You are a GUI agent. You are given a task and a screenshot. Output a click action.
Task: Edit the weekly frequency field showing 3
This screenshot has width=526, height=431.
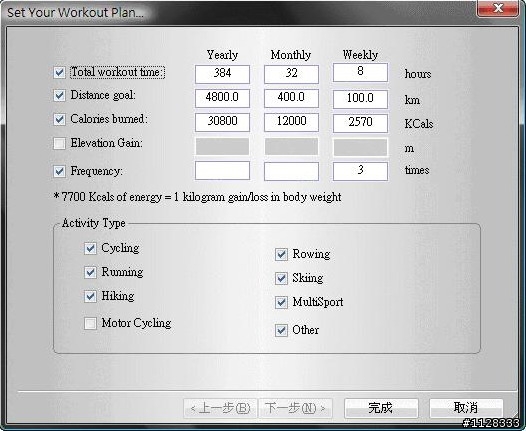[360, 171]
